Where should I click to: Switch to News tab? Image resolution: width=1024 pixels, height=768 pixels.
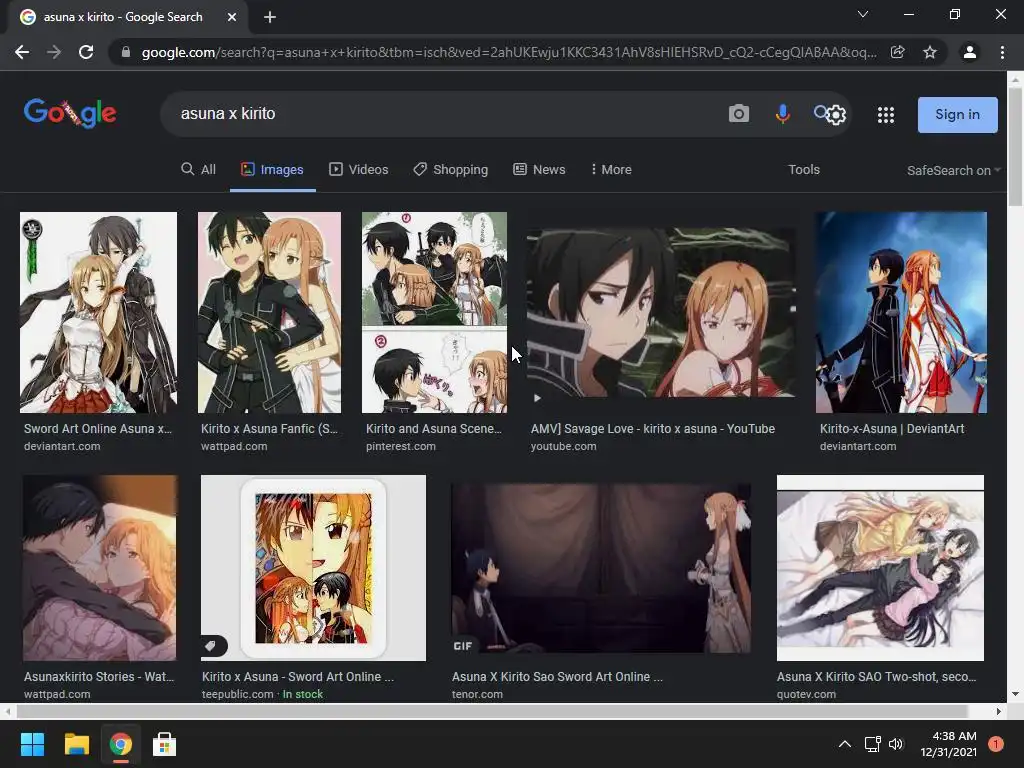coord(539,170)
